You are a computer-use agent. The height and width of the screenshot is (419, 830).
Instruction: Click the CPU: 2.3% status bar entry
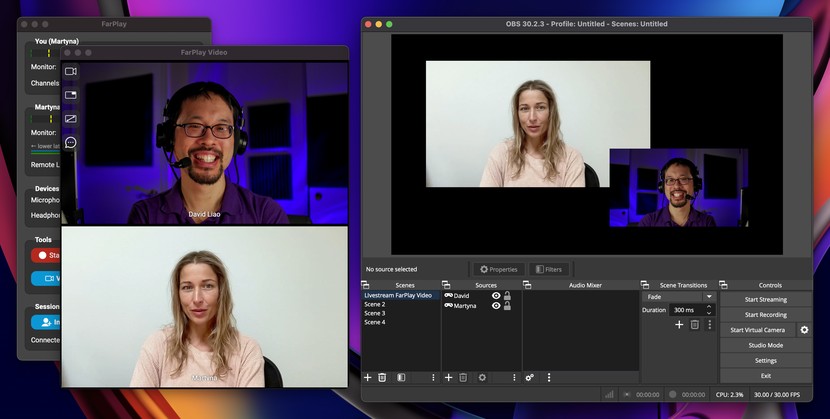click(x=729, y=395)
